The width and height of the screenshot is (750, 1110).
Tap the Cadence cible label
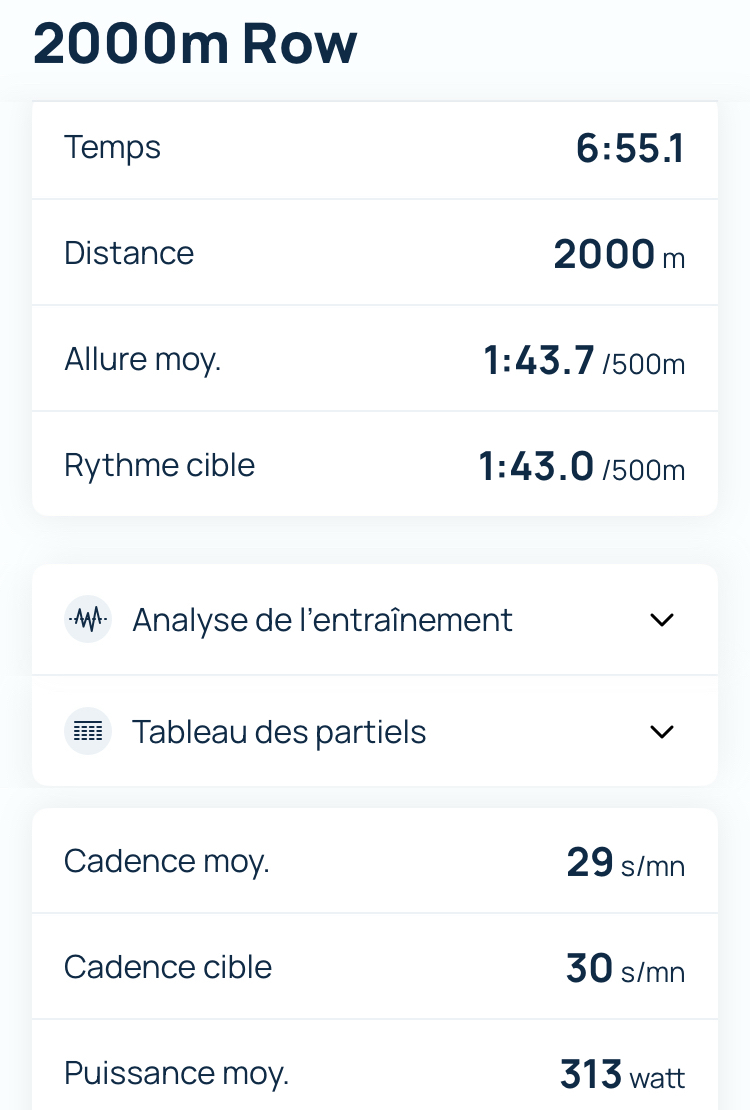(x=168, y=967)
